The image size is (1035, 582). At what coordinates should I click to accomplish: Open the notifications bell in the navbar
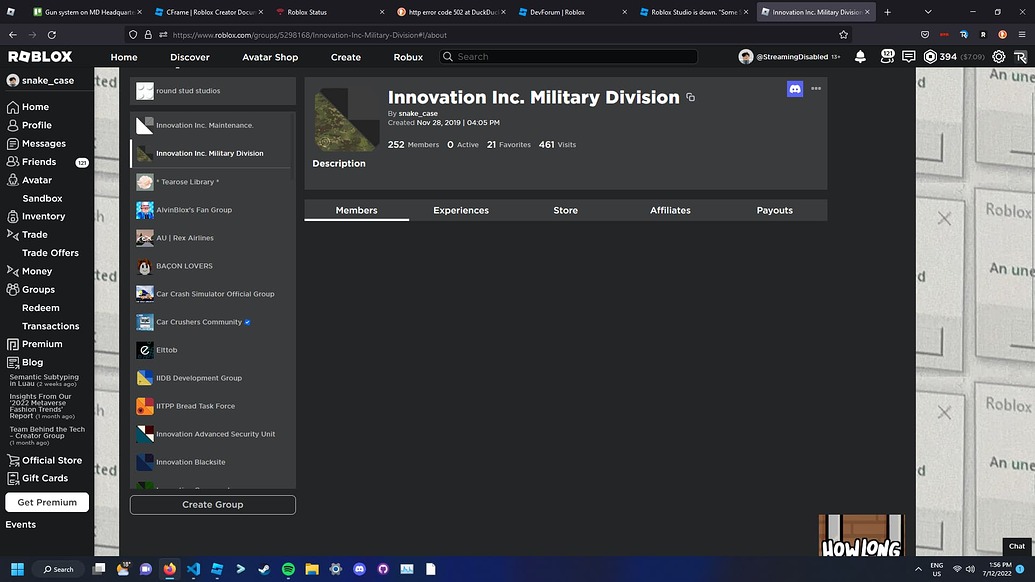point(860,57)
